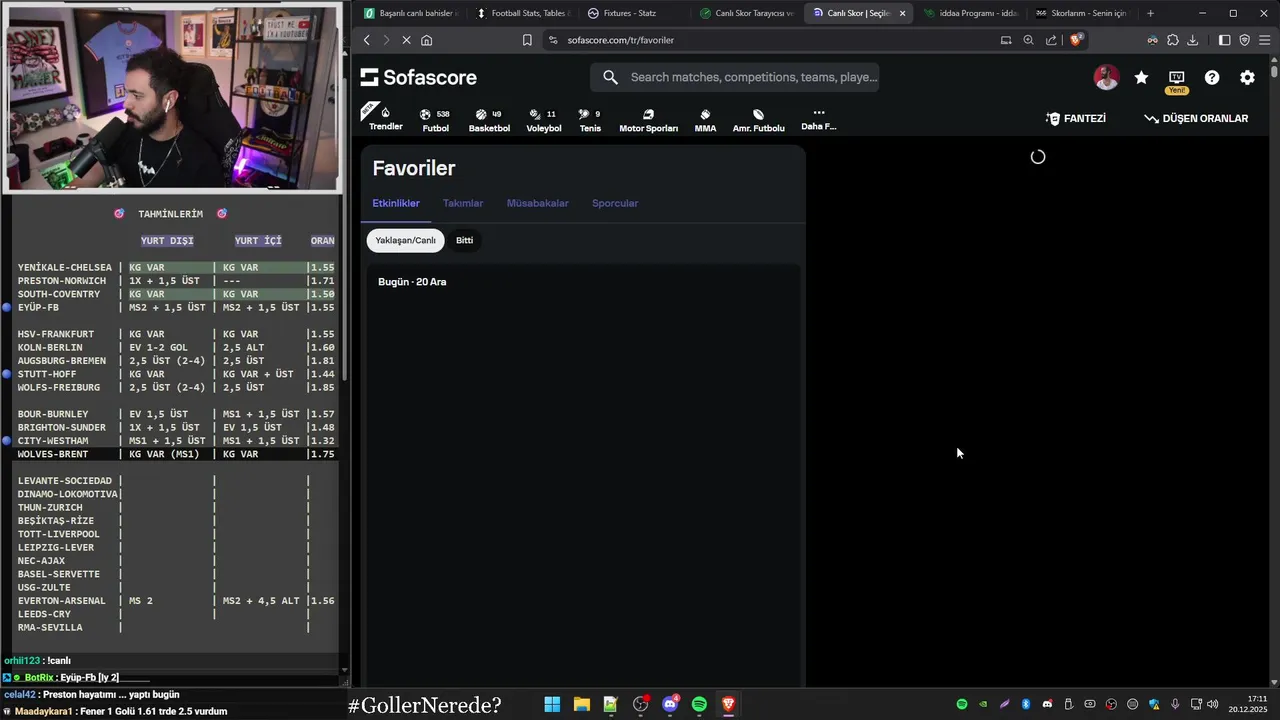This screenshot has height=720, width=1280.
Task: Share this page from address bar
Action: [1051, 40]
